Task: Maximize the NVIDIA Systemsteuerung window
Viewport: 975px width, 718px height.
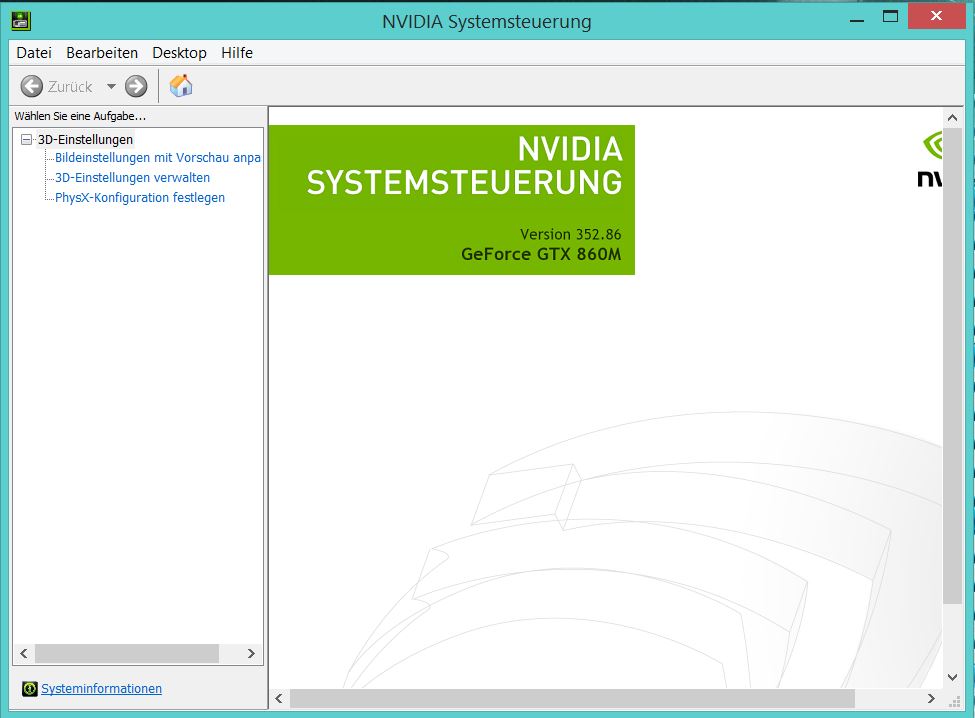Action: pos(890,17)
